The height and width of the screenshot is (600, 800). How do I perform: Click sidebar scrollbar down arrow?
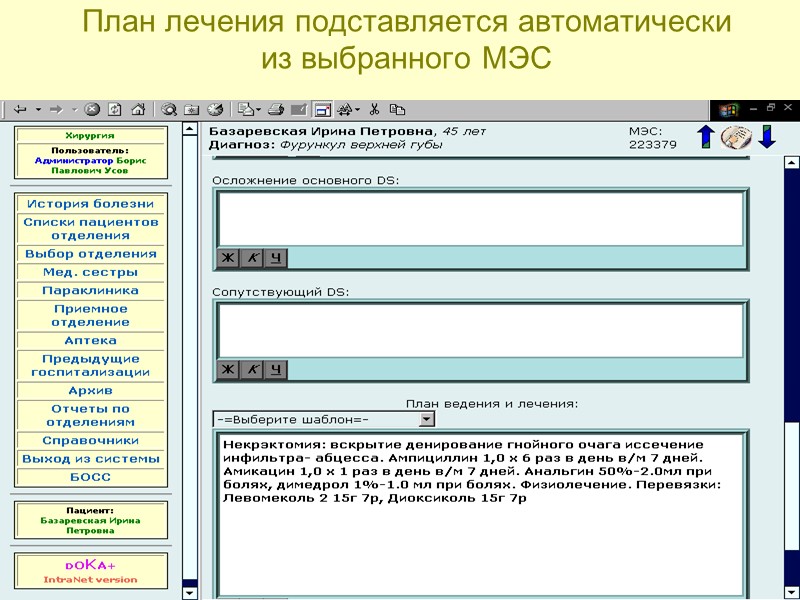[x=189, y=593]
